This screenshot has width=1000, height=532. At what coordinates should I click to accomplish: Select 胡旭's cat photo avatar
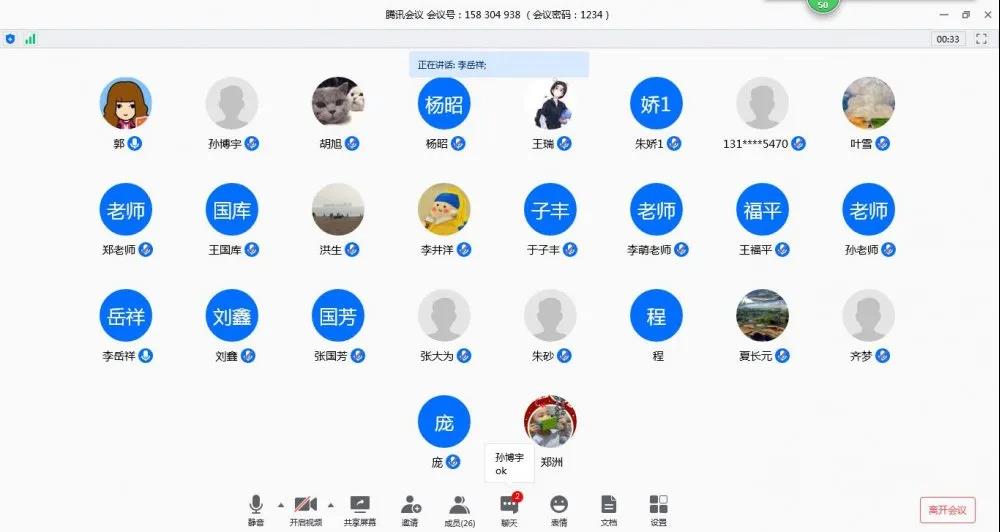pos(338,104)
